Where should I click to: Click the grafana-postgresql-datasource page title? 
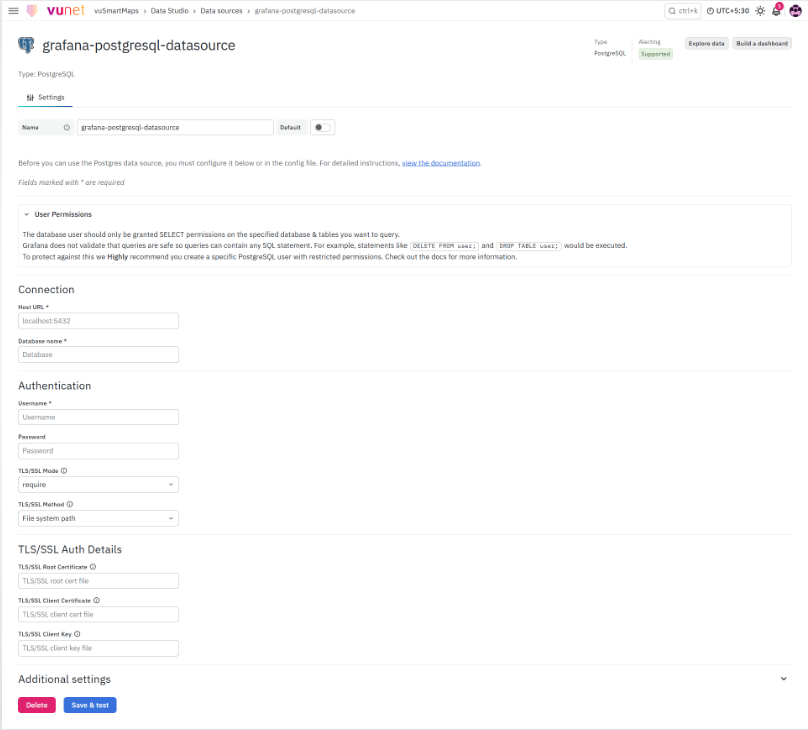pyautogui.click(x=139, y=45)
